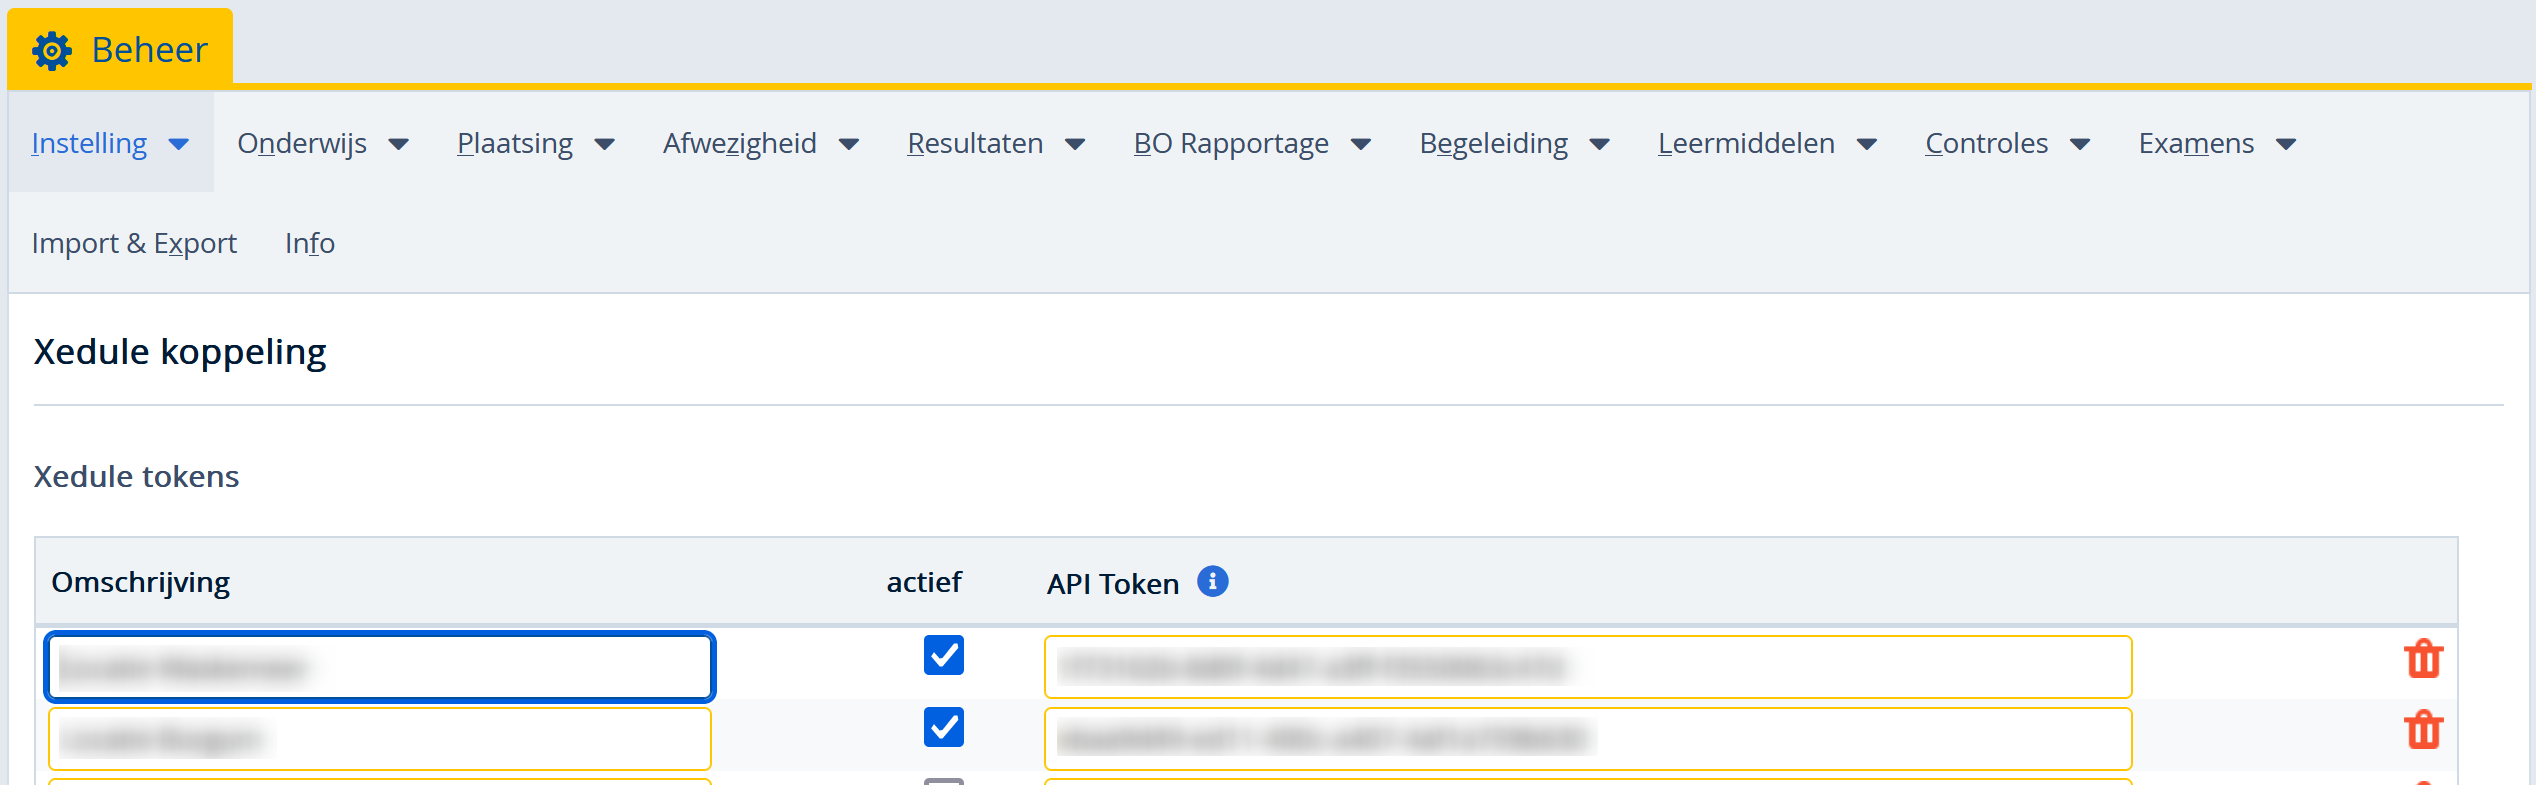Expand the Controles dropdown arrow
This screenshot has width=2536, height=785.
tap(2080, 145)
